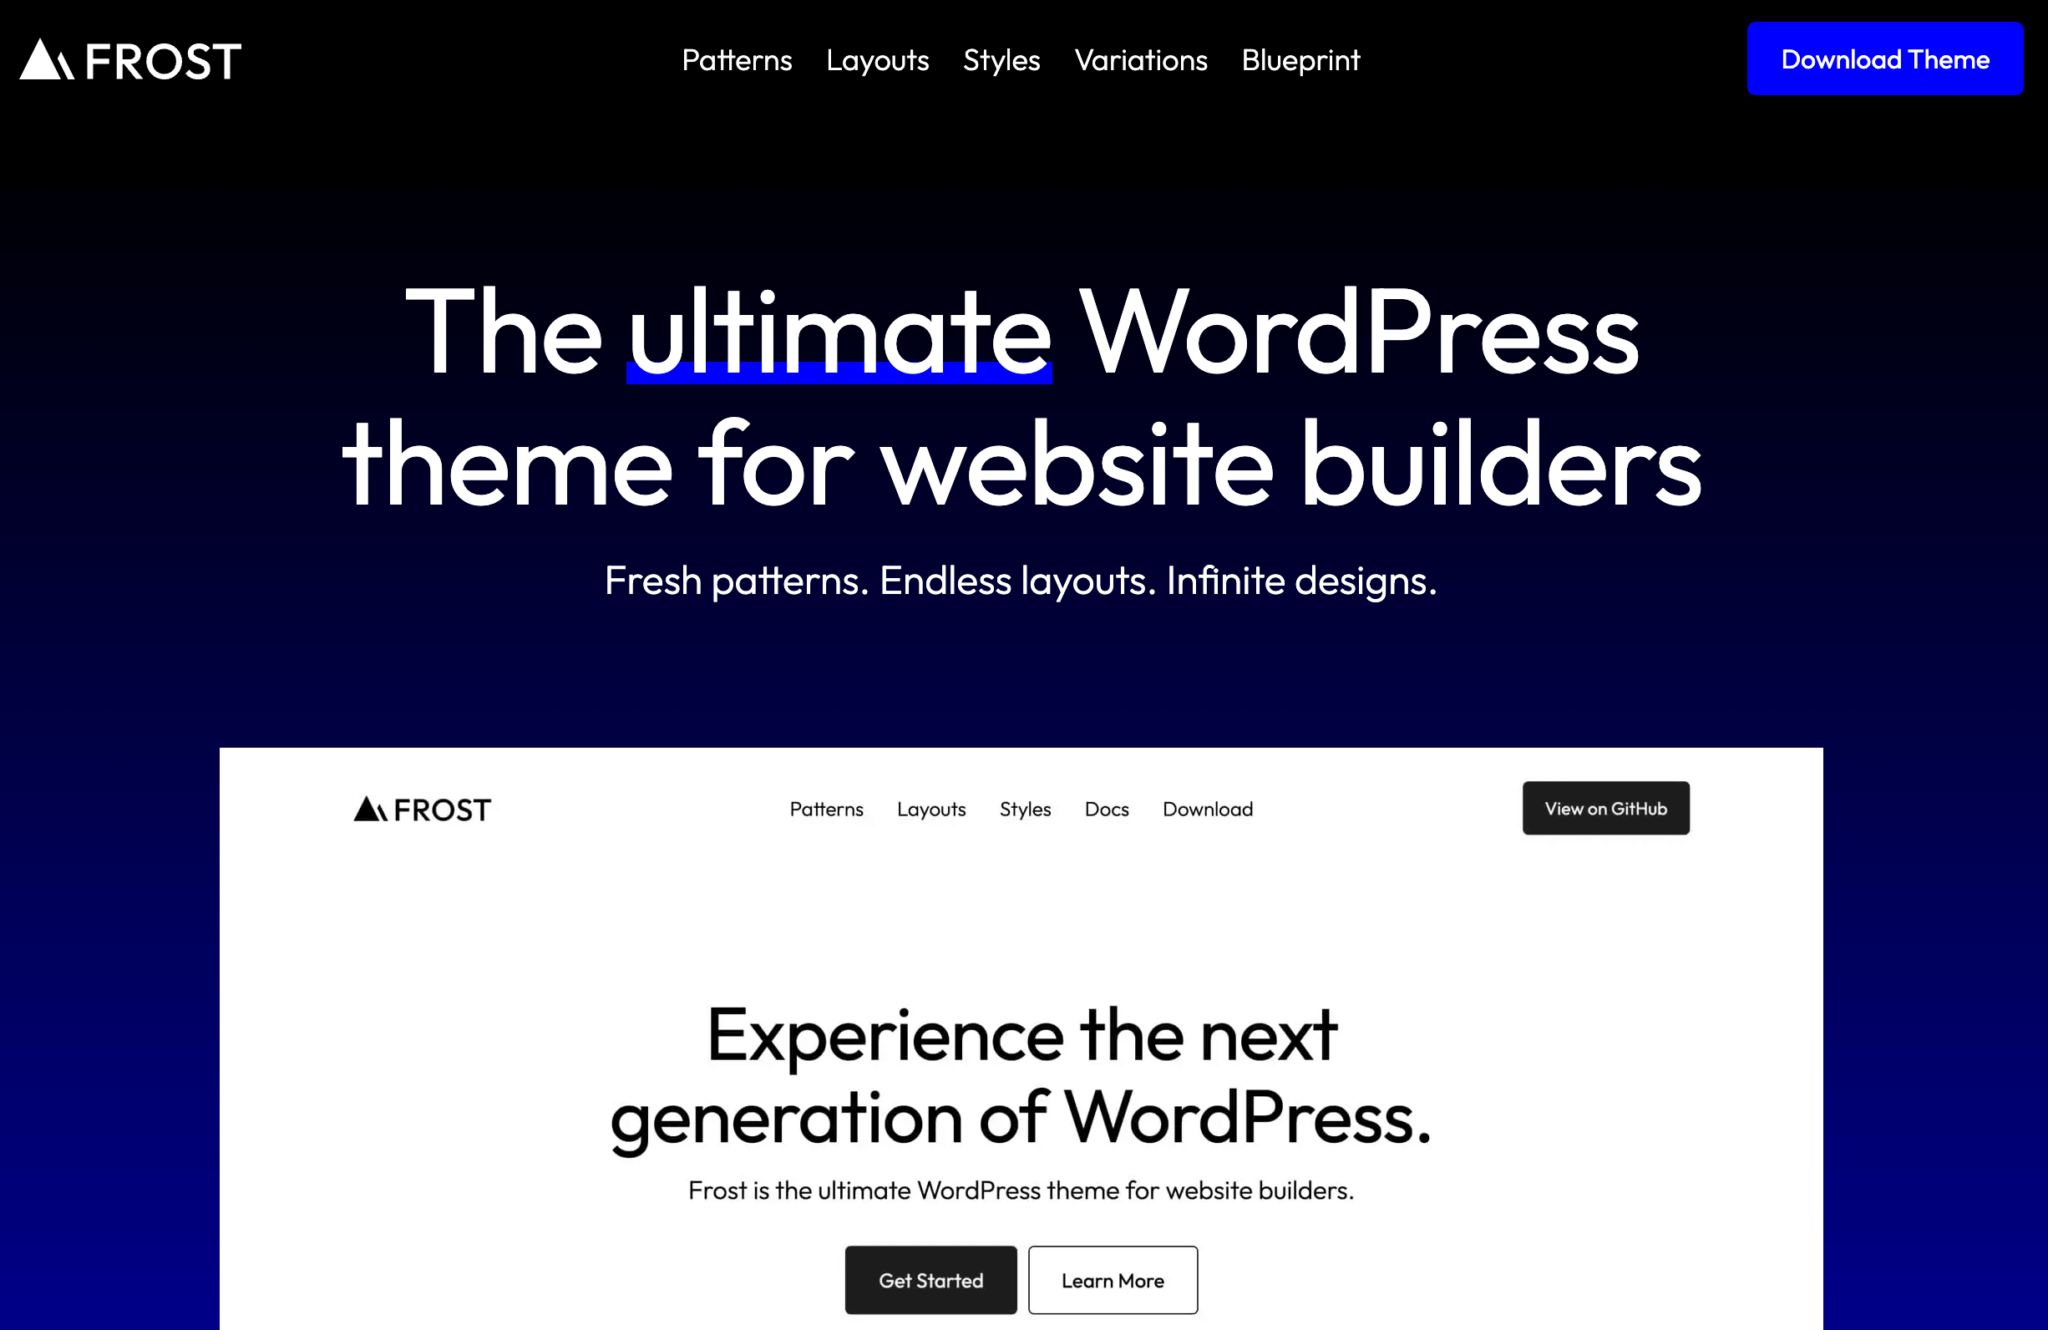Select the Variations tab in header
This screenshot has width=2048, height=1330.
1142,60
